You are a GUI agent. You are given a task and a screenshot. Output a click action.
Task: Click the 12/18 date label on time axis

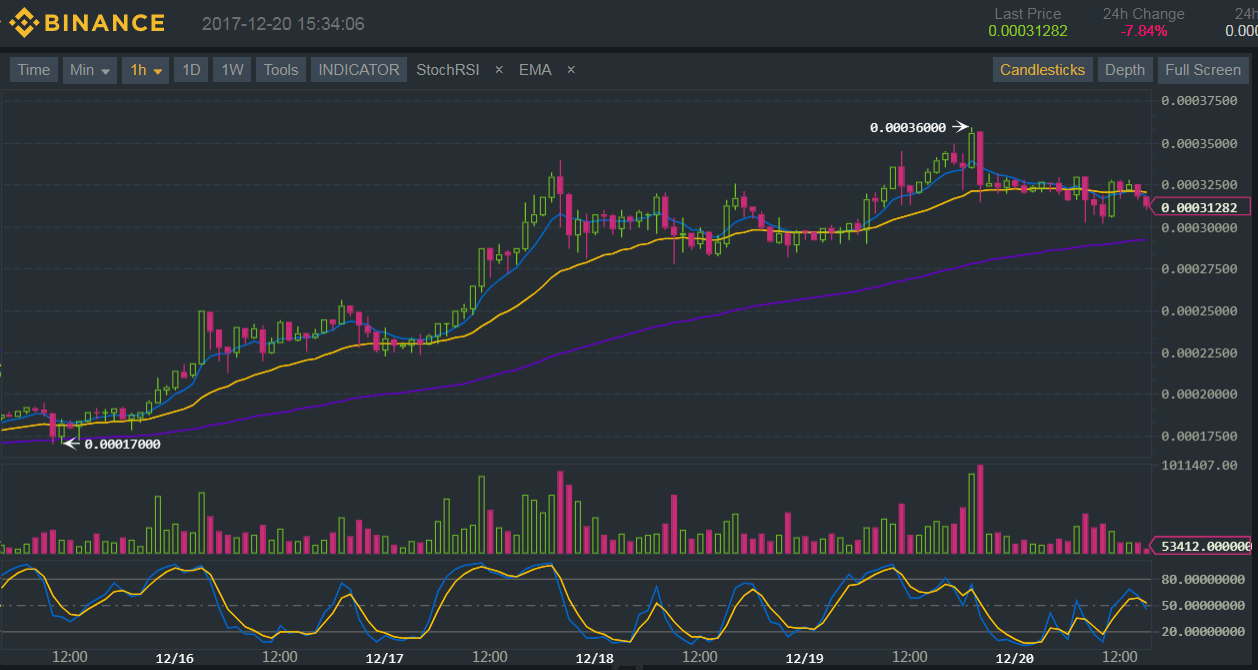pos(595,658)
